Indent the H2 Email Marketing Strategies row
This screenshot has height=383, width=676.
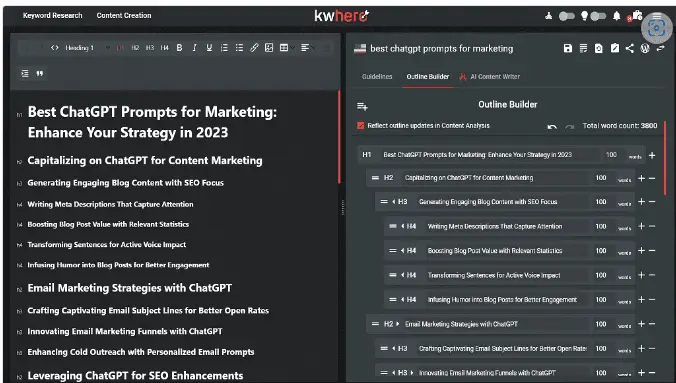(397, 324)
